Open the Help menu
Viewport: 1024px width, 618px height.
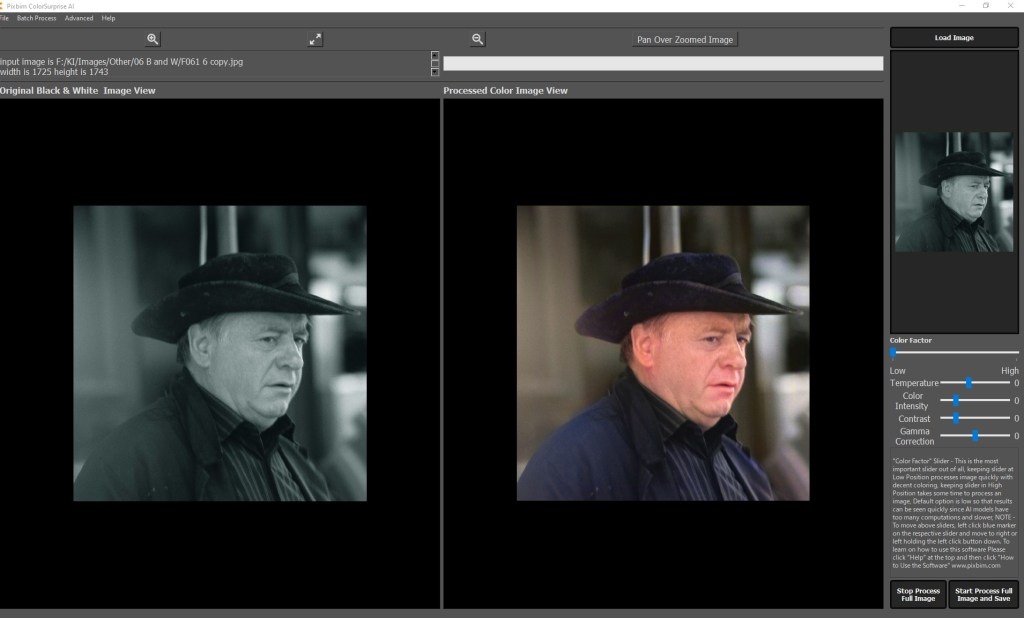pos(107,17)
